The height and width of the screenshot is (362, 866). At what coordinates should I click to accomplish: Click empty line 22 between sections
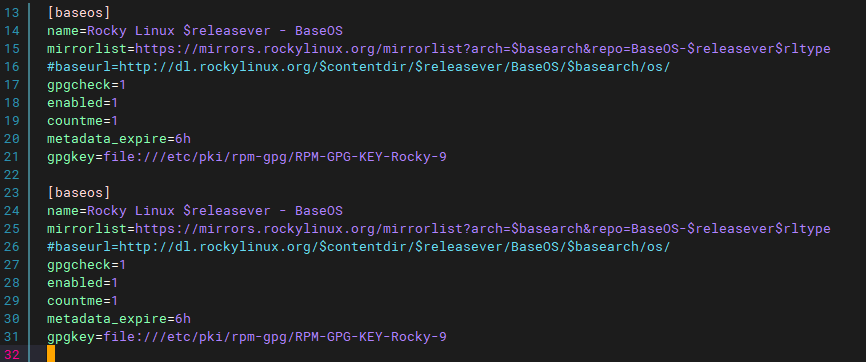[x=442, y=175]
